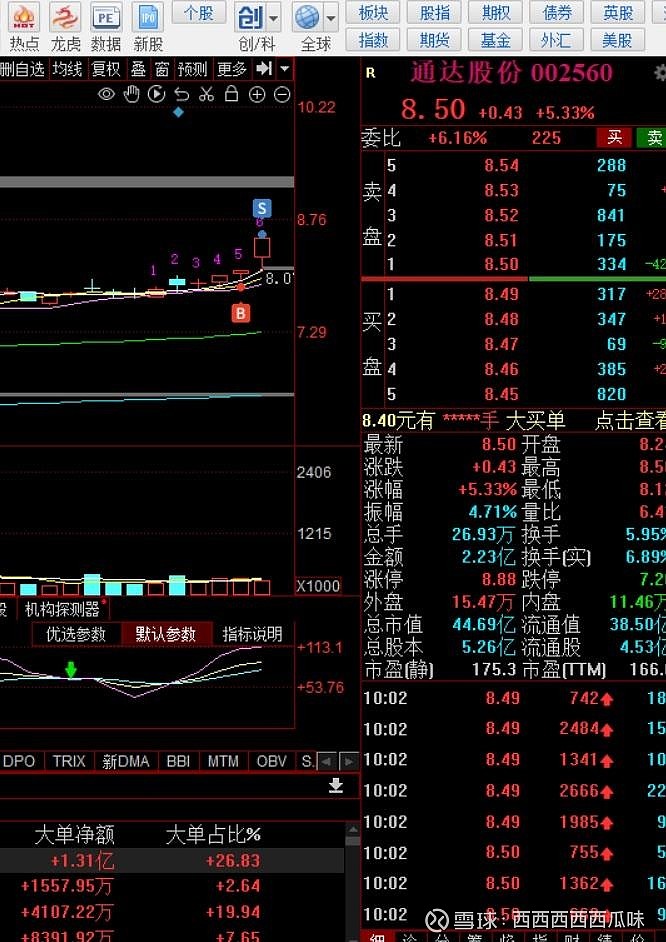This screenshot has height=942, width=666.
Task: Expand the 全球 dropdown arrow
Action: coord(331,19)
